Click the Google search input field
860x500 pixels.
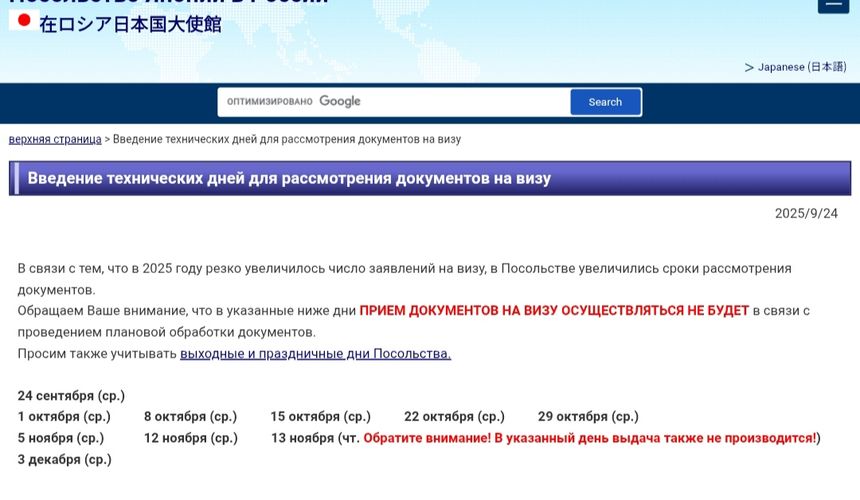[x=394, y=102]
